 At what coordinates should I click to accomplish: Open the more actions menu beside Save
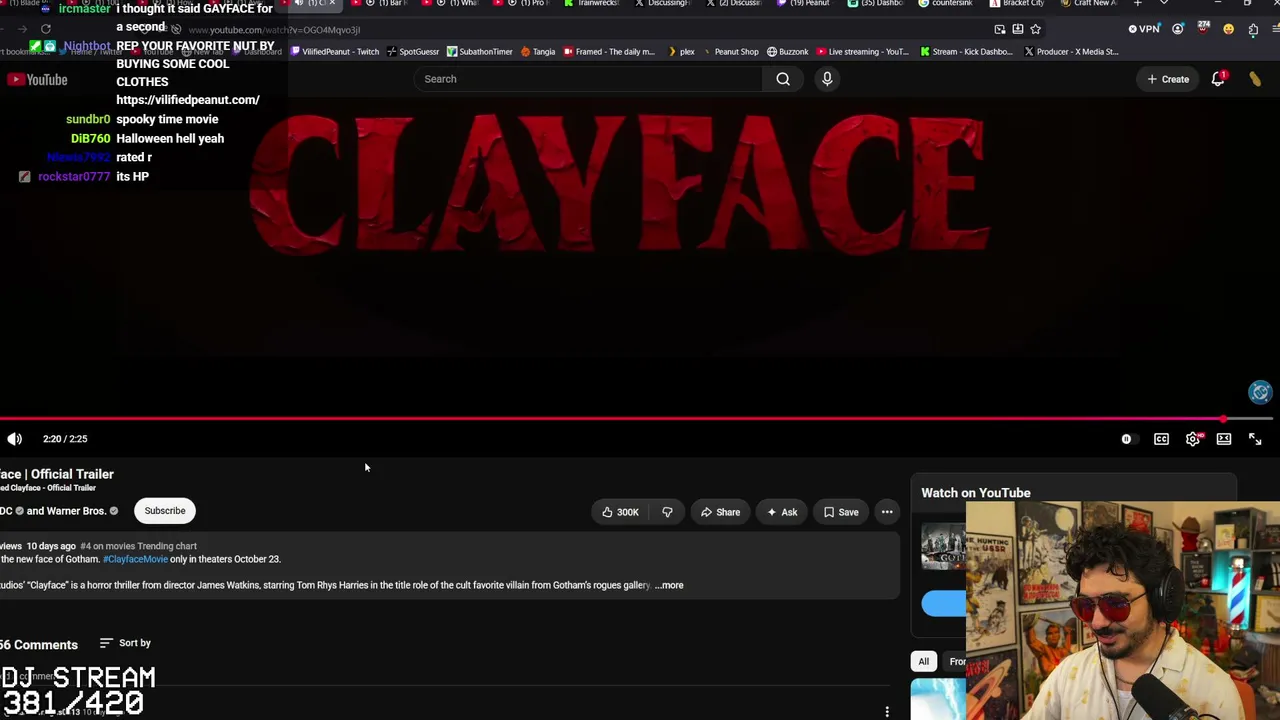coord(887,512)
